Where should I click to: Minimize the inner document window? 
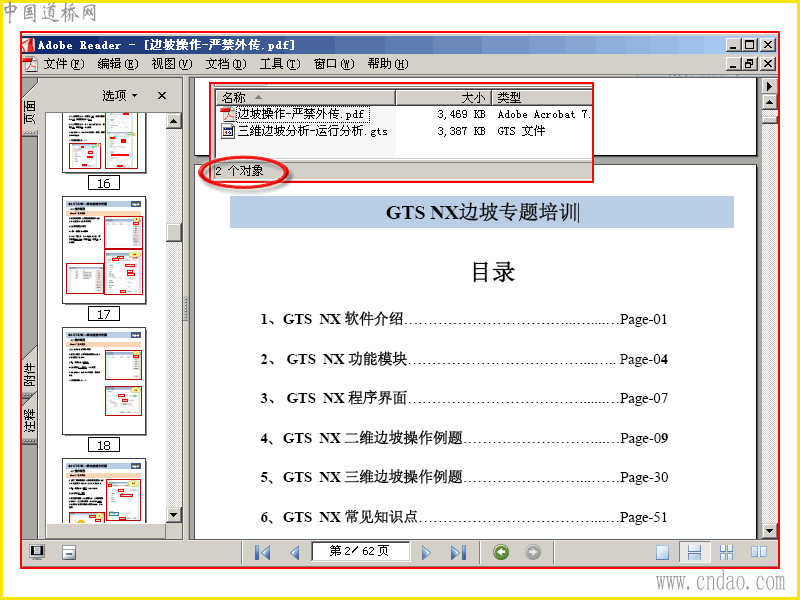pos(733,64)
